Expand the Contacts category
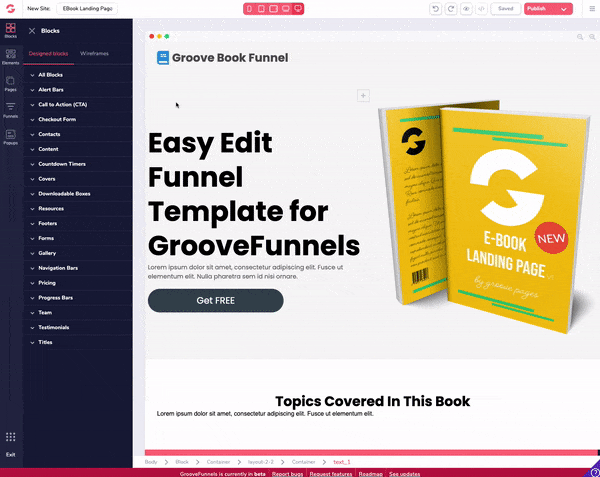The width and height of the screenshot is (600, 477). pos(78,134)
